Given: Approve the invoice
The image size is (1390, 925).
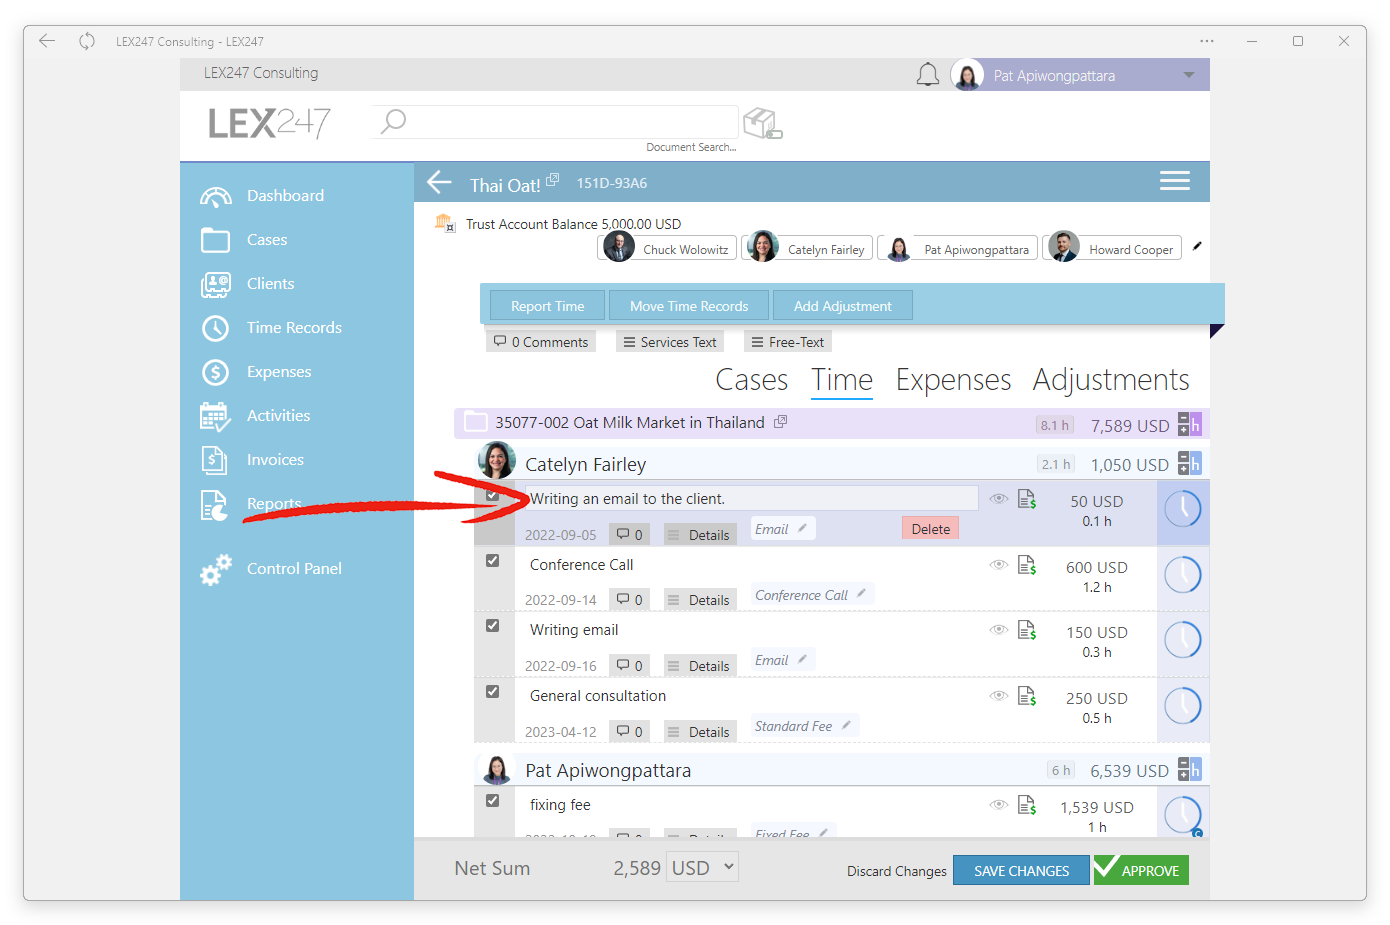Looking at the screenshot, I should 1140,870.
